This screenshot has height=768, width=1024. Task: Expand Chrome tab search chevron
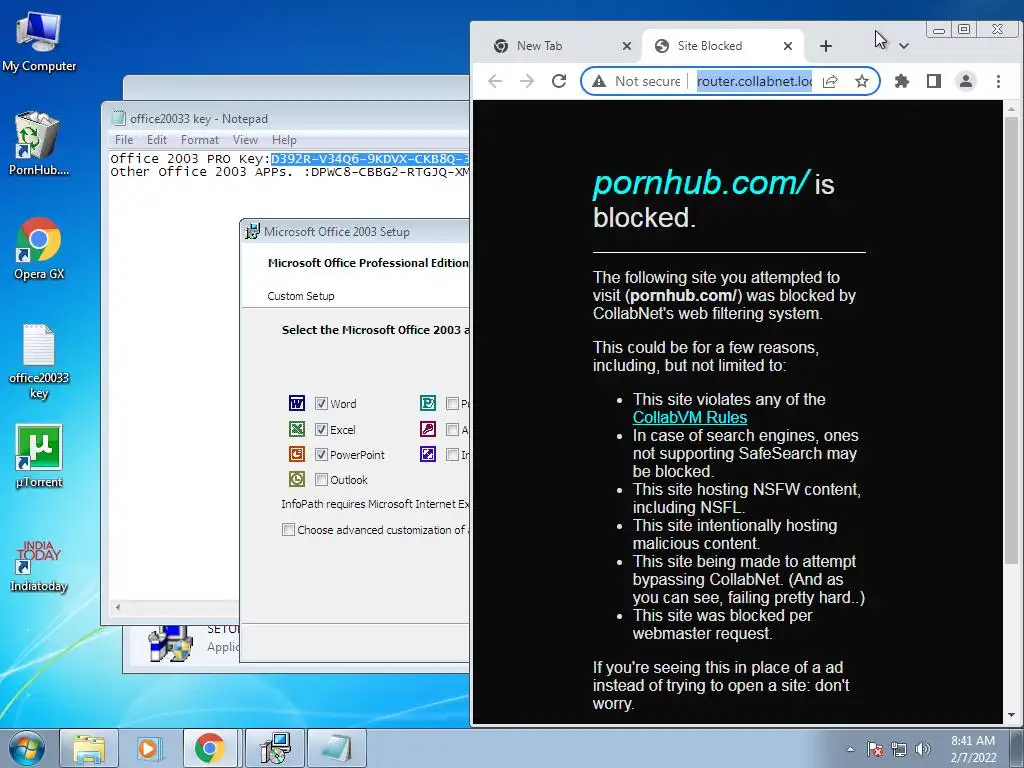(904, 46)
